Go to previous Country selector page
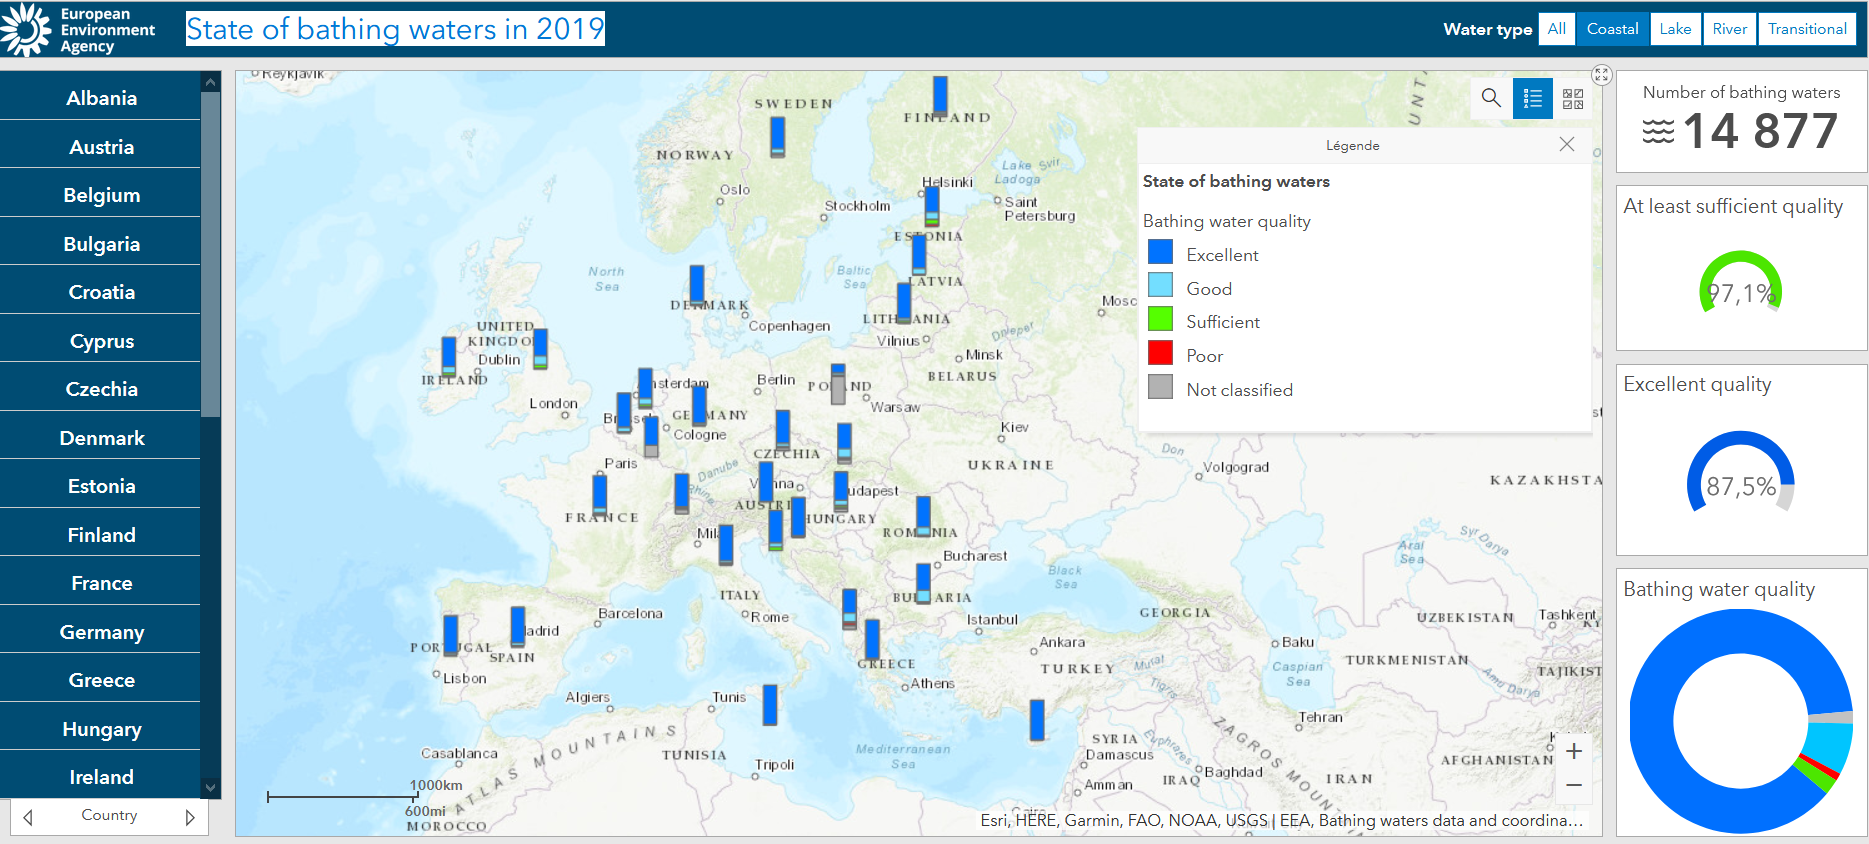 pyautogui.click(x=28, y=817)
